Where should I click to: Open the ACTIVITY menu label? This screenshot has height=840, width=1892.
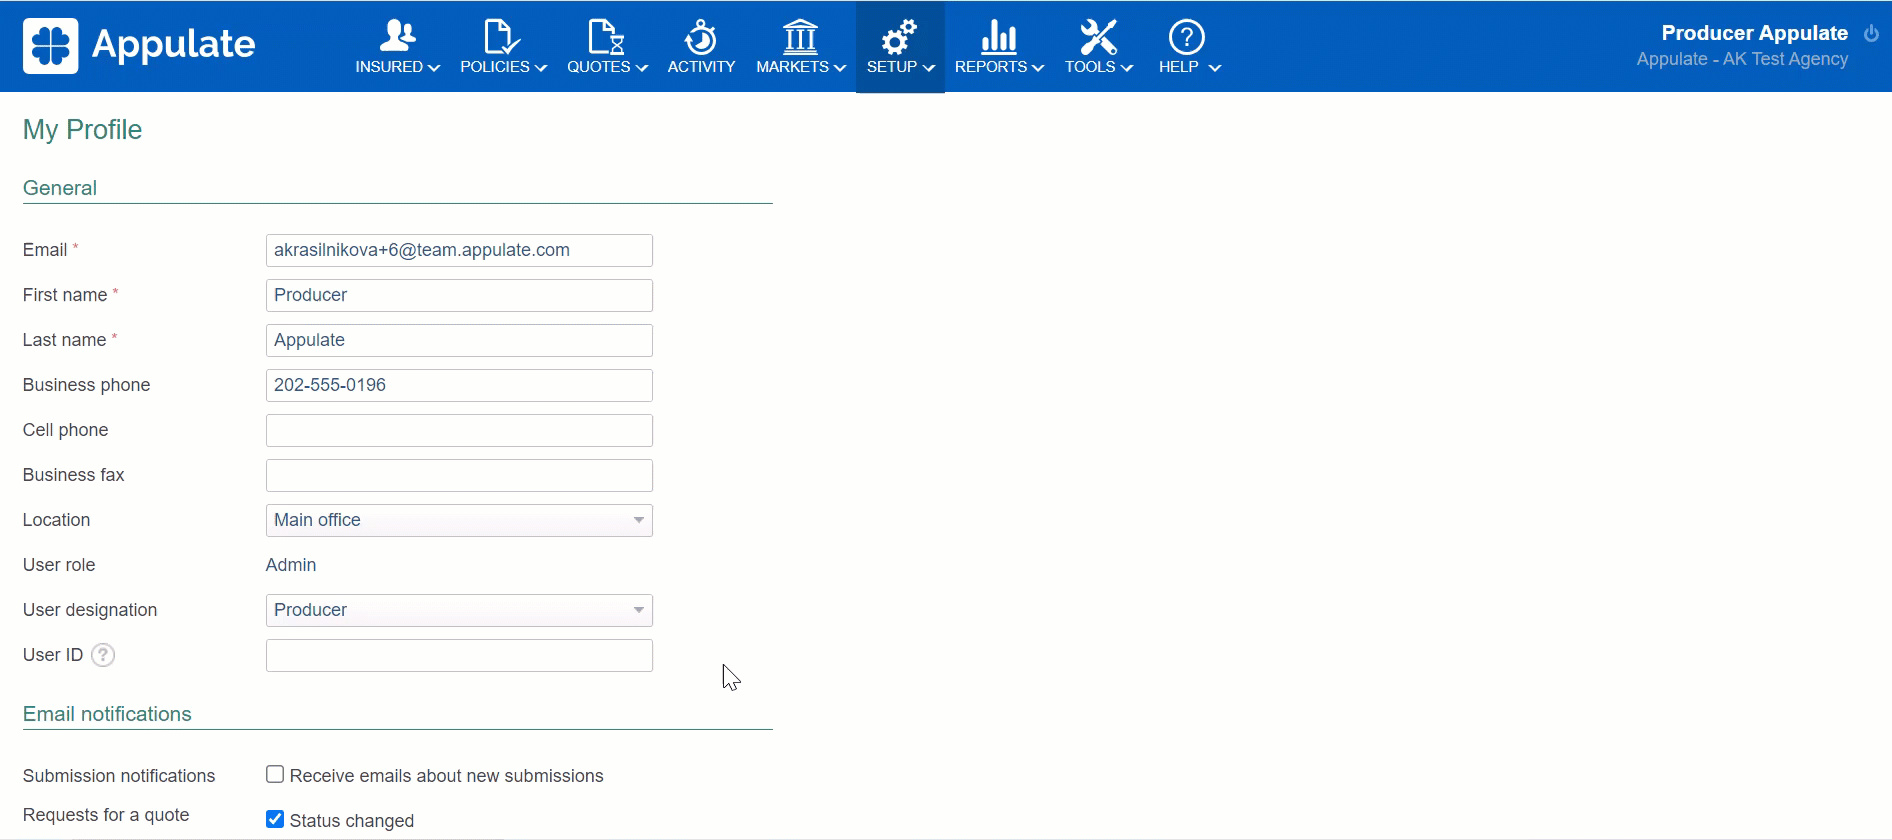point(701,67)
